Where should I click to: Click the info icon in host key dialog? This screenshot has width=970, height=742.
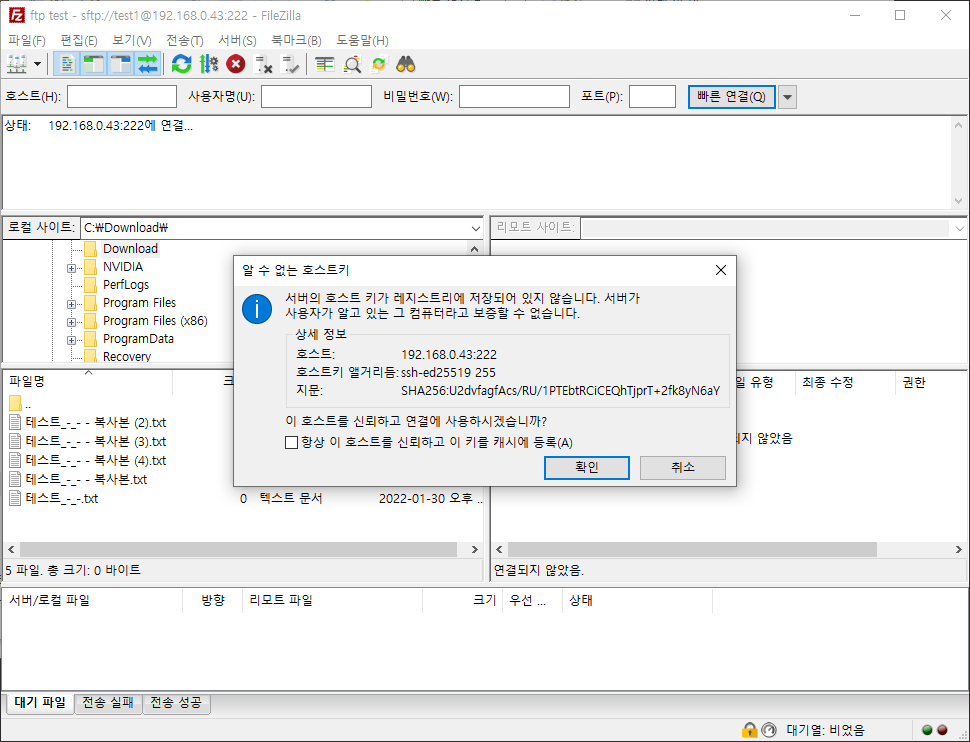[257, 309]
